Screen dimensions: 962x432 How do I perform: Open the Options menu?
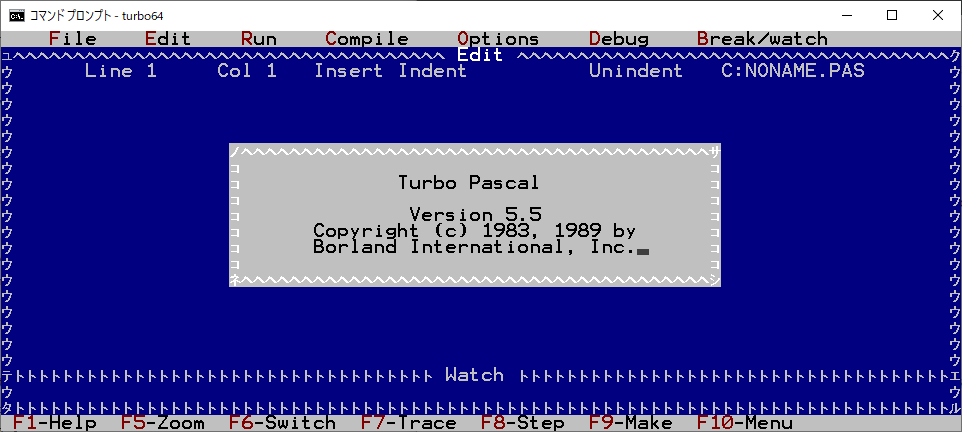click(x=498, y=39)
